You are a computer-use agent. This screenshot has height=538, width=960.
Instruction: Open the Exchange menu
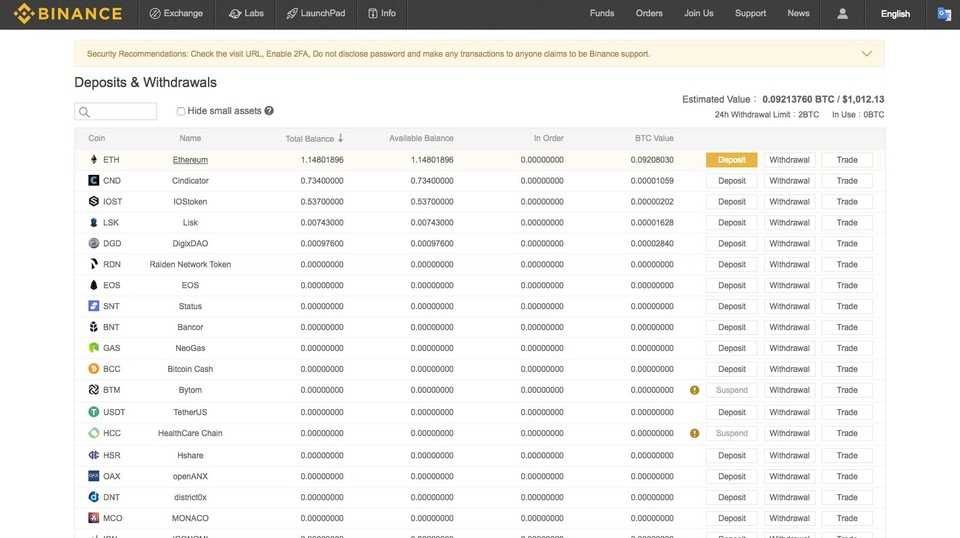pos(176,14)
